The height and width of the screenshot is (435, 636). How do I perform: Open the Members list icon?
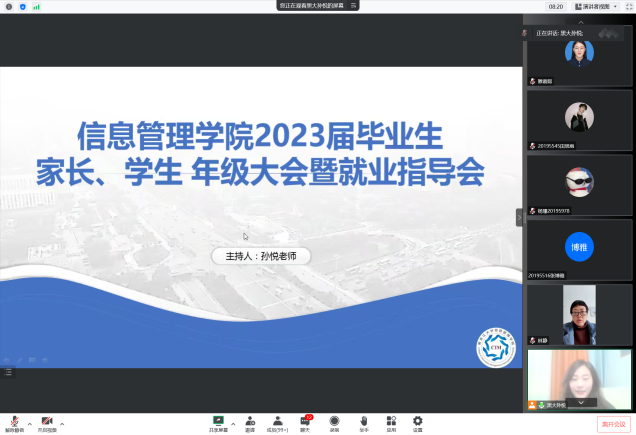click(277, 422)
